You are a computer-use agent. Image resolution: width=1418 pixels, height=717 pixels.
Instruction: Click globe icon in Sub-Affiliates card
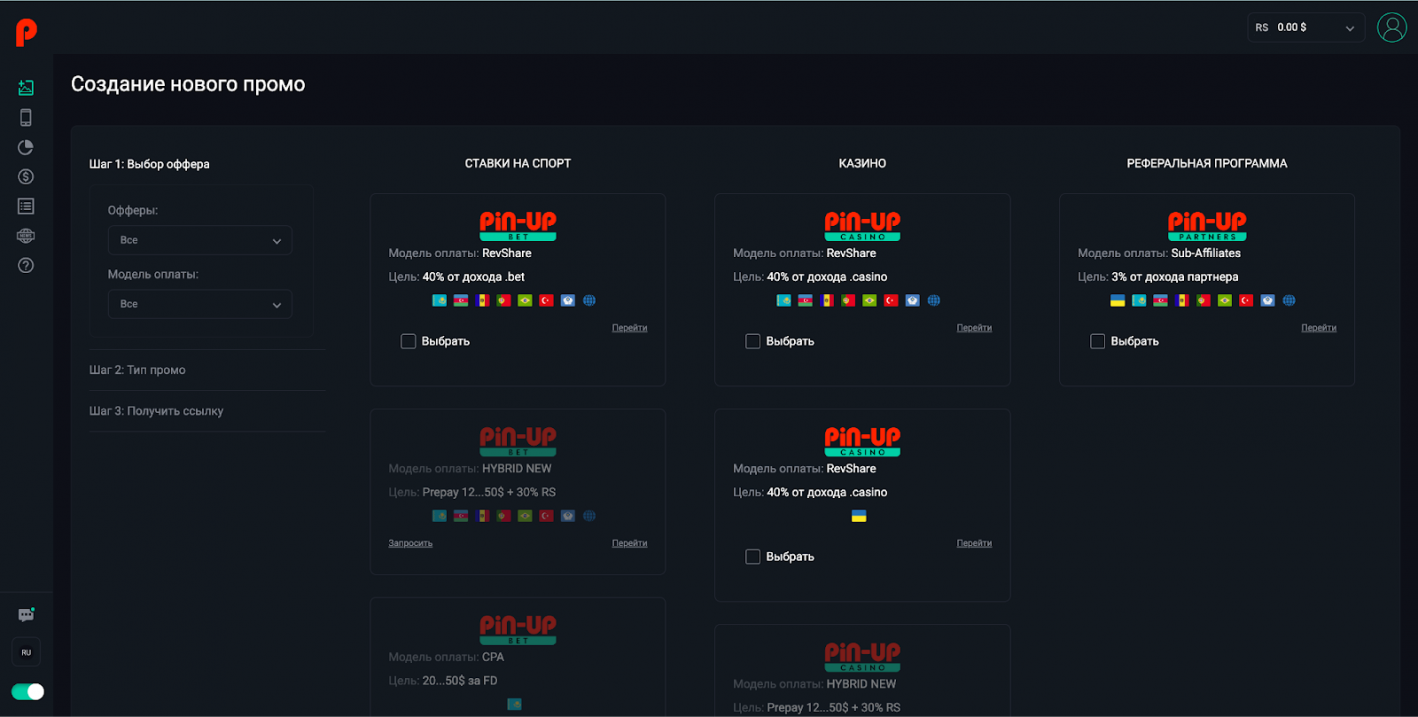(1289, 300)
